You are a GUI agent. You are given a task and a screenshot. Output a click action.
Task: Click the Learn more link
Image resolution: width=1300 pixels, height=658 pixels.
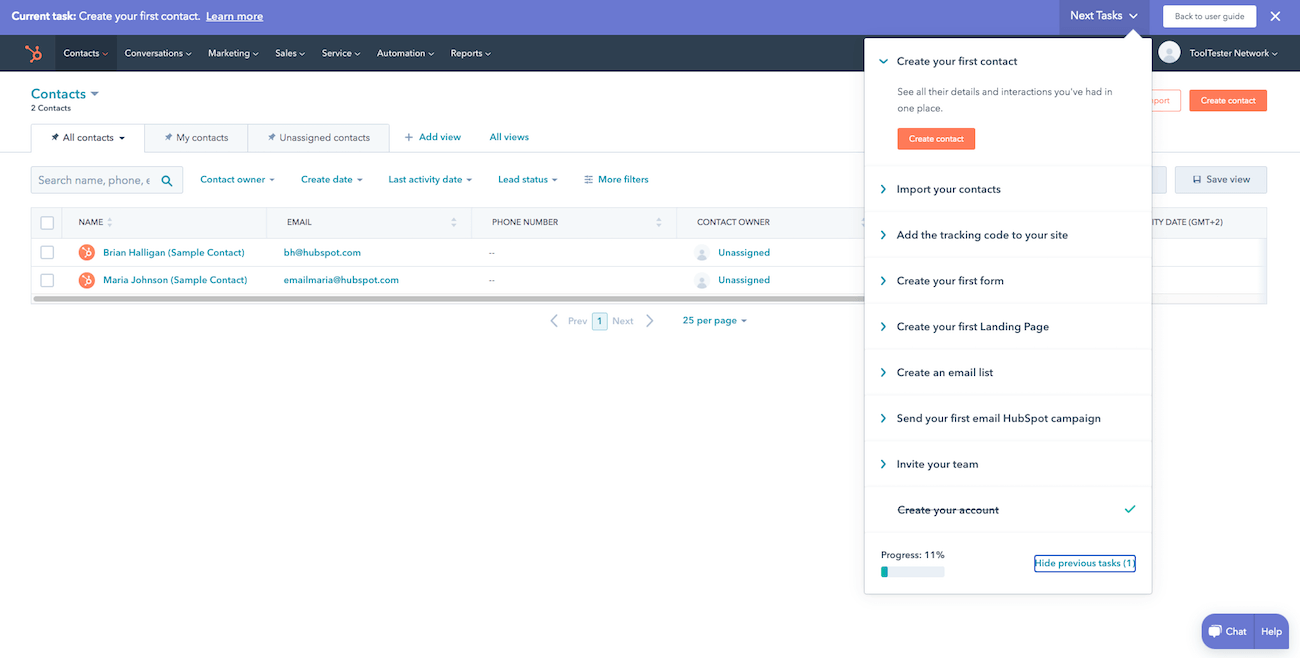(235, 17)
